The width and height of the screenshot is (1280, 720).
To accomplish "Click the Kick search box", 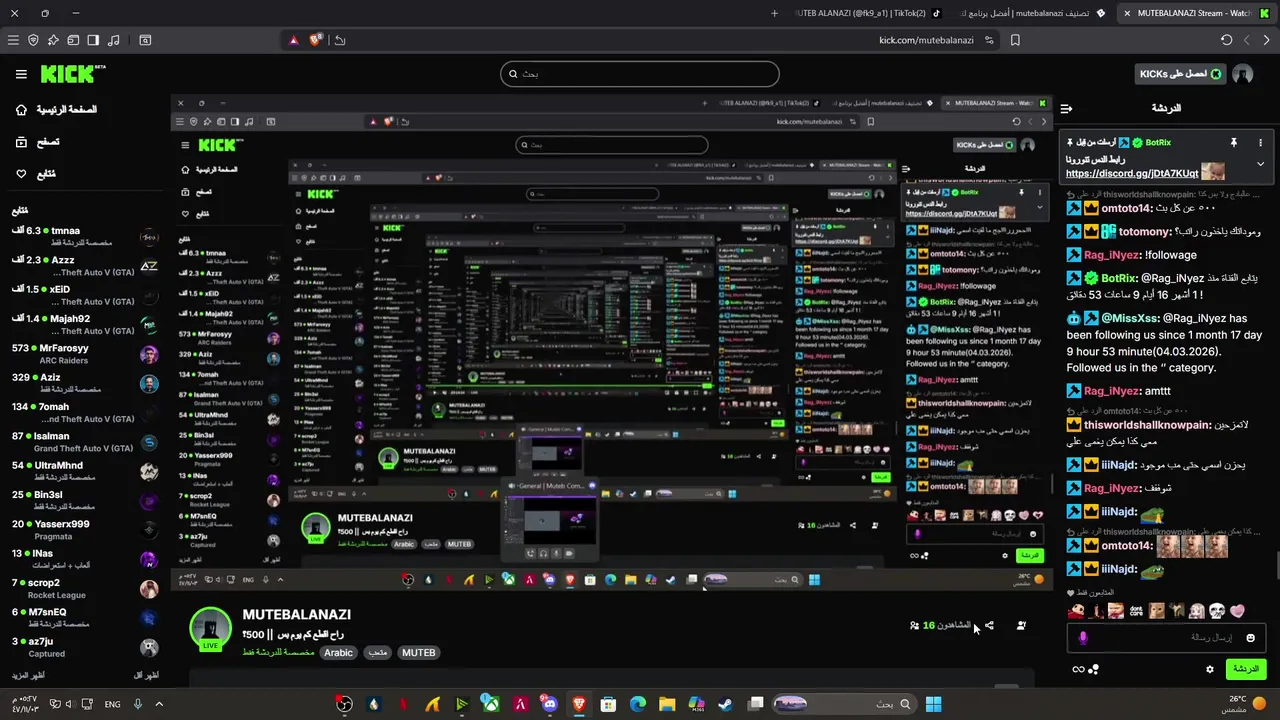I will [640, 74].
